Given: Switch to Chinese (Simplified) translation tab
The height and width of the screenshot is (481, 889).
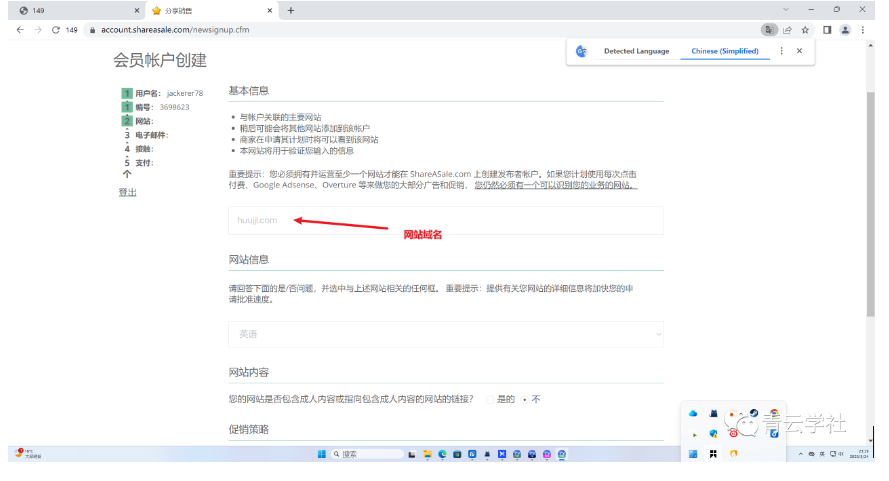Looking at the screenshot, I should (724, 51).
